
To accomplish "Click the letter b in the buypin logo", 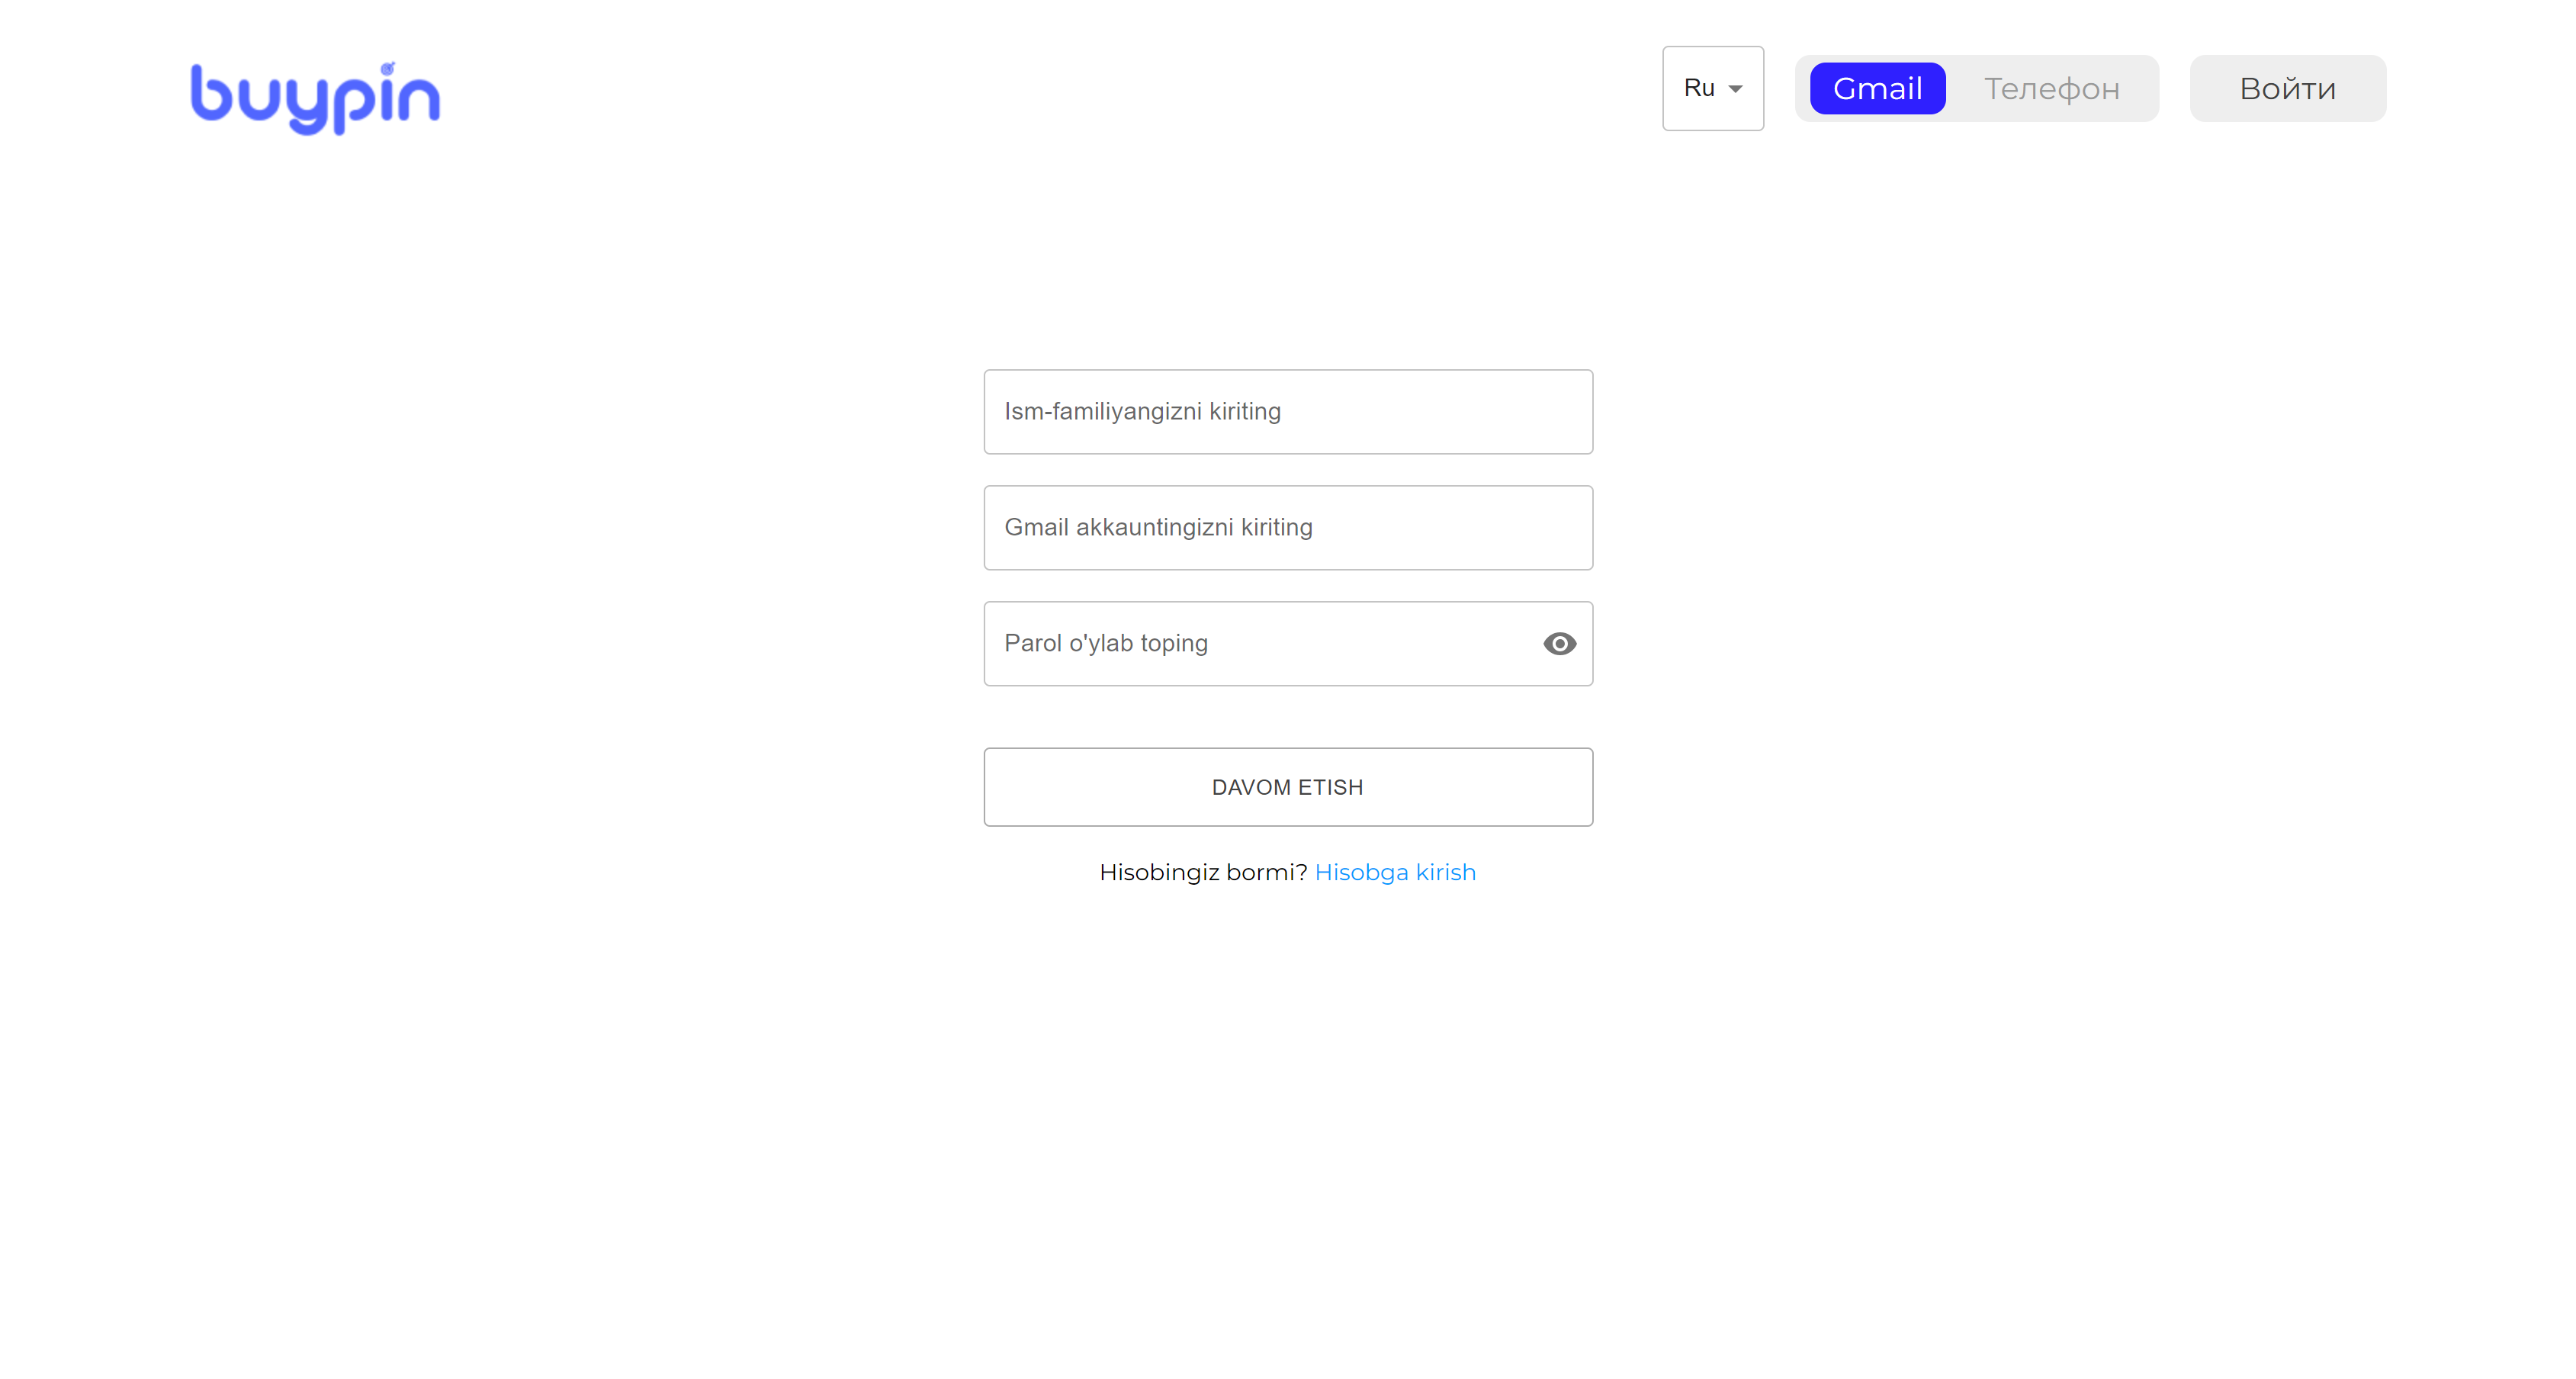I will (211, 93).
